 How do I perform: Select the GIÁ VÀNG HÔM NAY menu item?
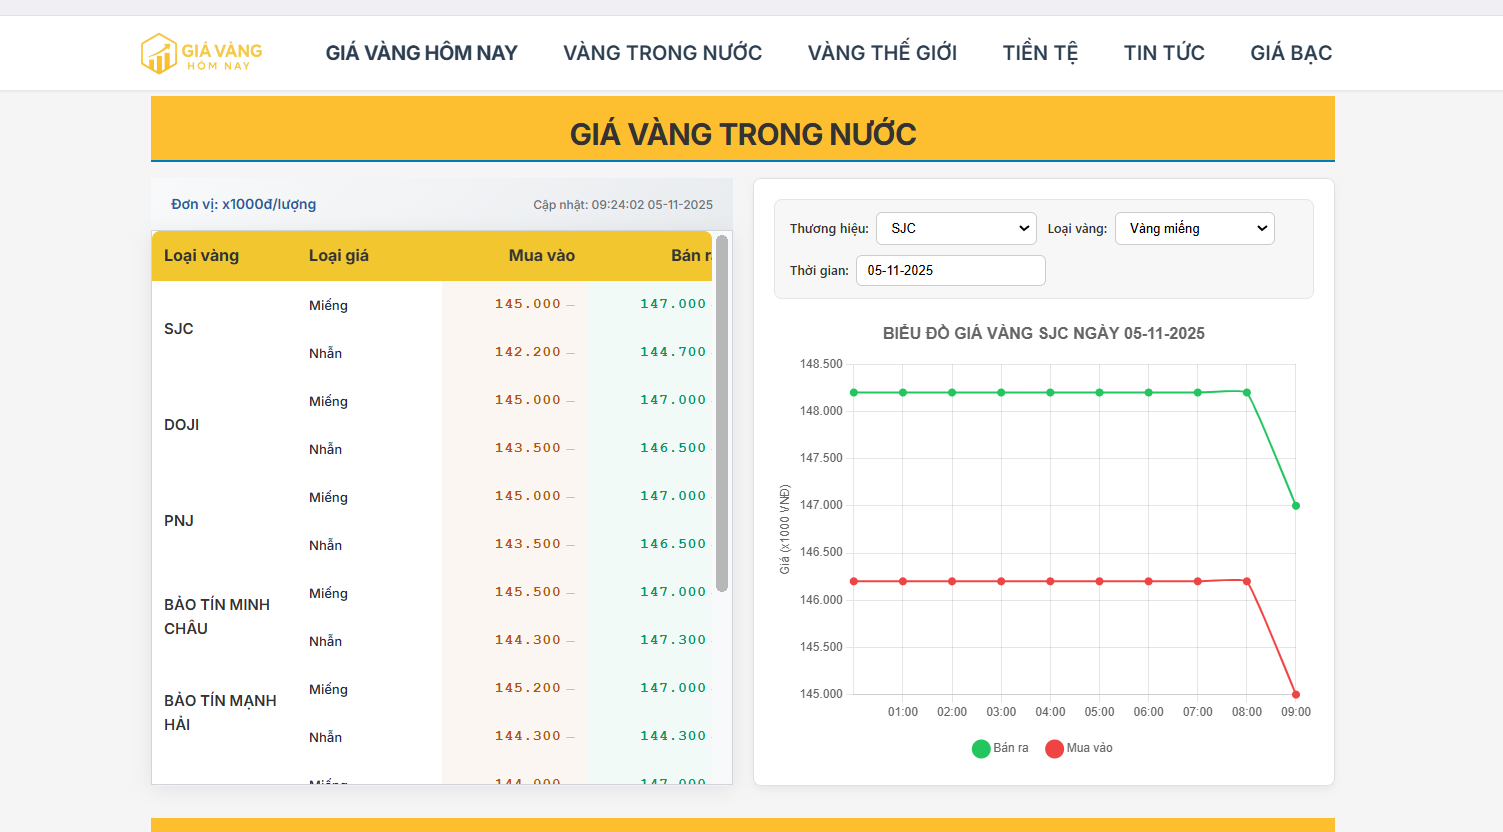pyautogui.click(x=421, y=52)
